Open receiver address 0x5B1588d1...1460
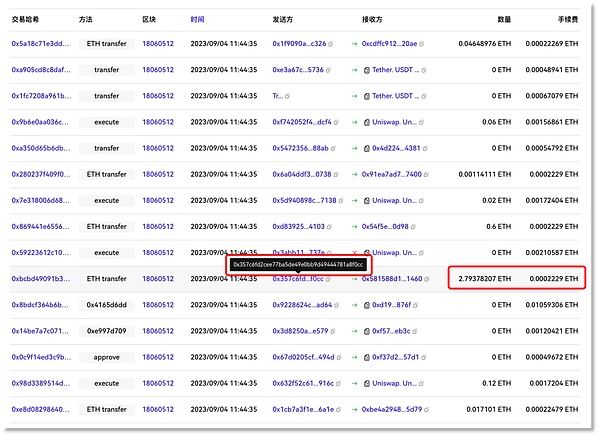The width and height of the screenshot is (600, 436). click(391, 278)
